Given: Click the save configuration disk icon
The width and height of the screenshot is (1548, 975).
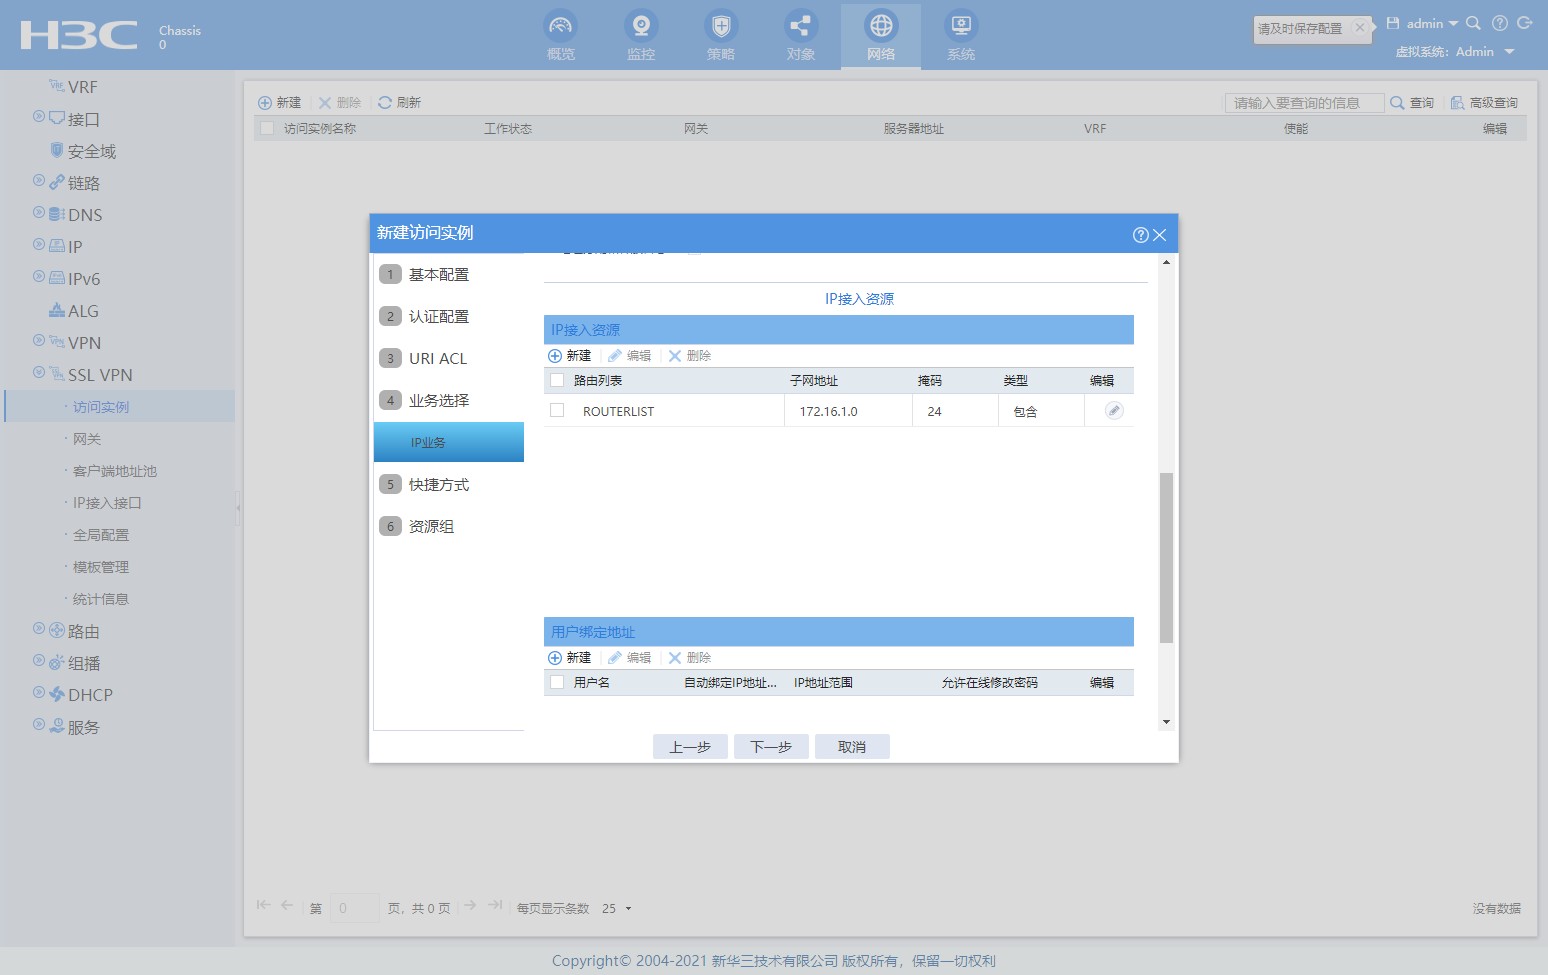Looking at the screenshot, I should coord(1393,23).
